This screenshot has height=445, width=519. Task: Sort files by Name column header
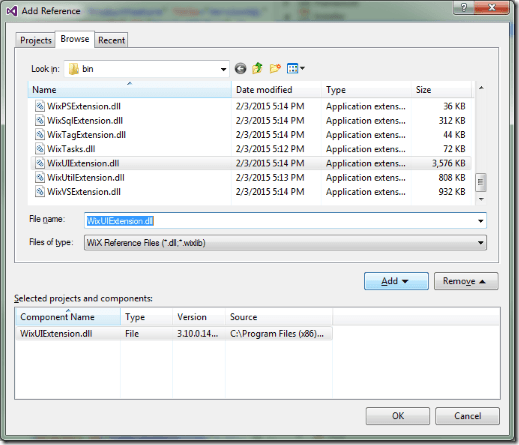click(130, 89)
